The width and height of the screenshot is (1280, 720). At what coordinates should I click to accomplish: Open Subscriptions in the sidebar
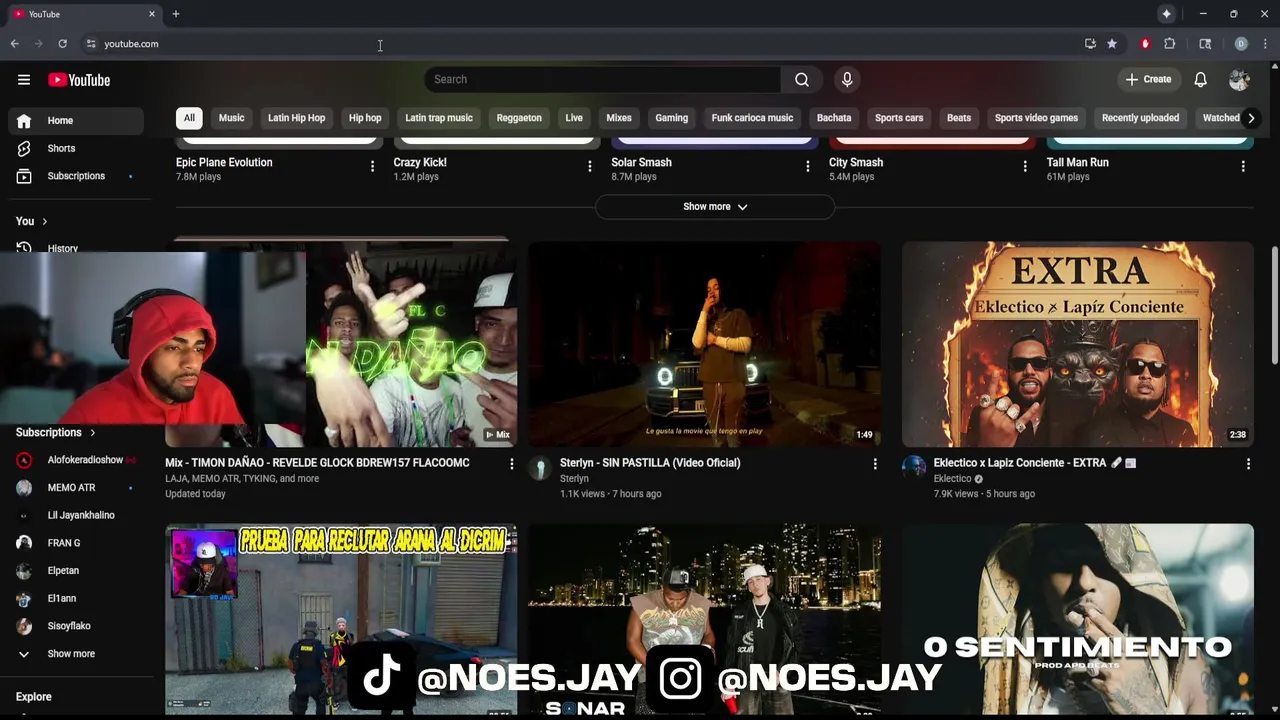(x=76, y=176)
